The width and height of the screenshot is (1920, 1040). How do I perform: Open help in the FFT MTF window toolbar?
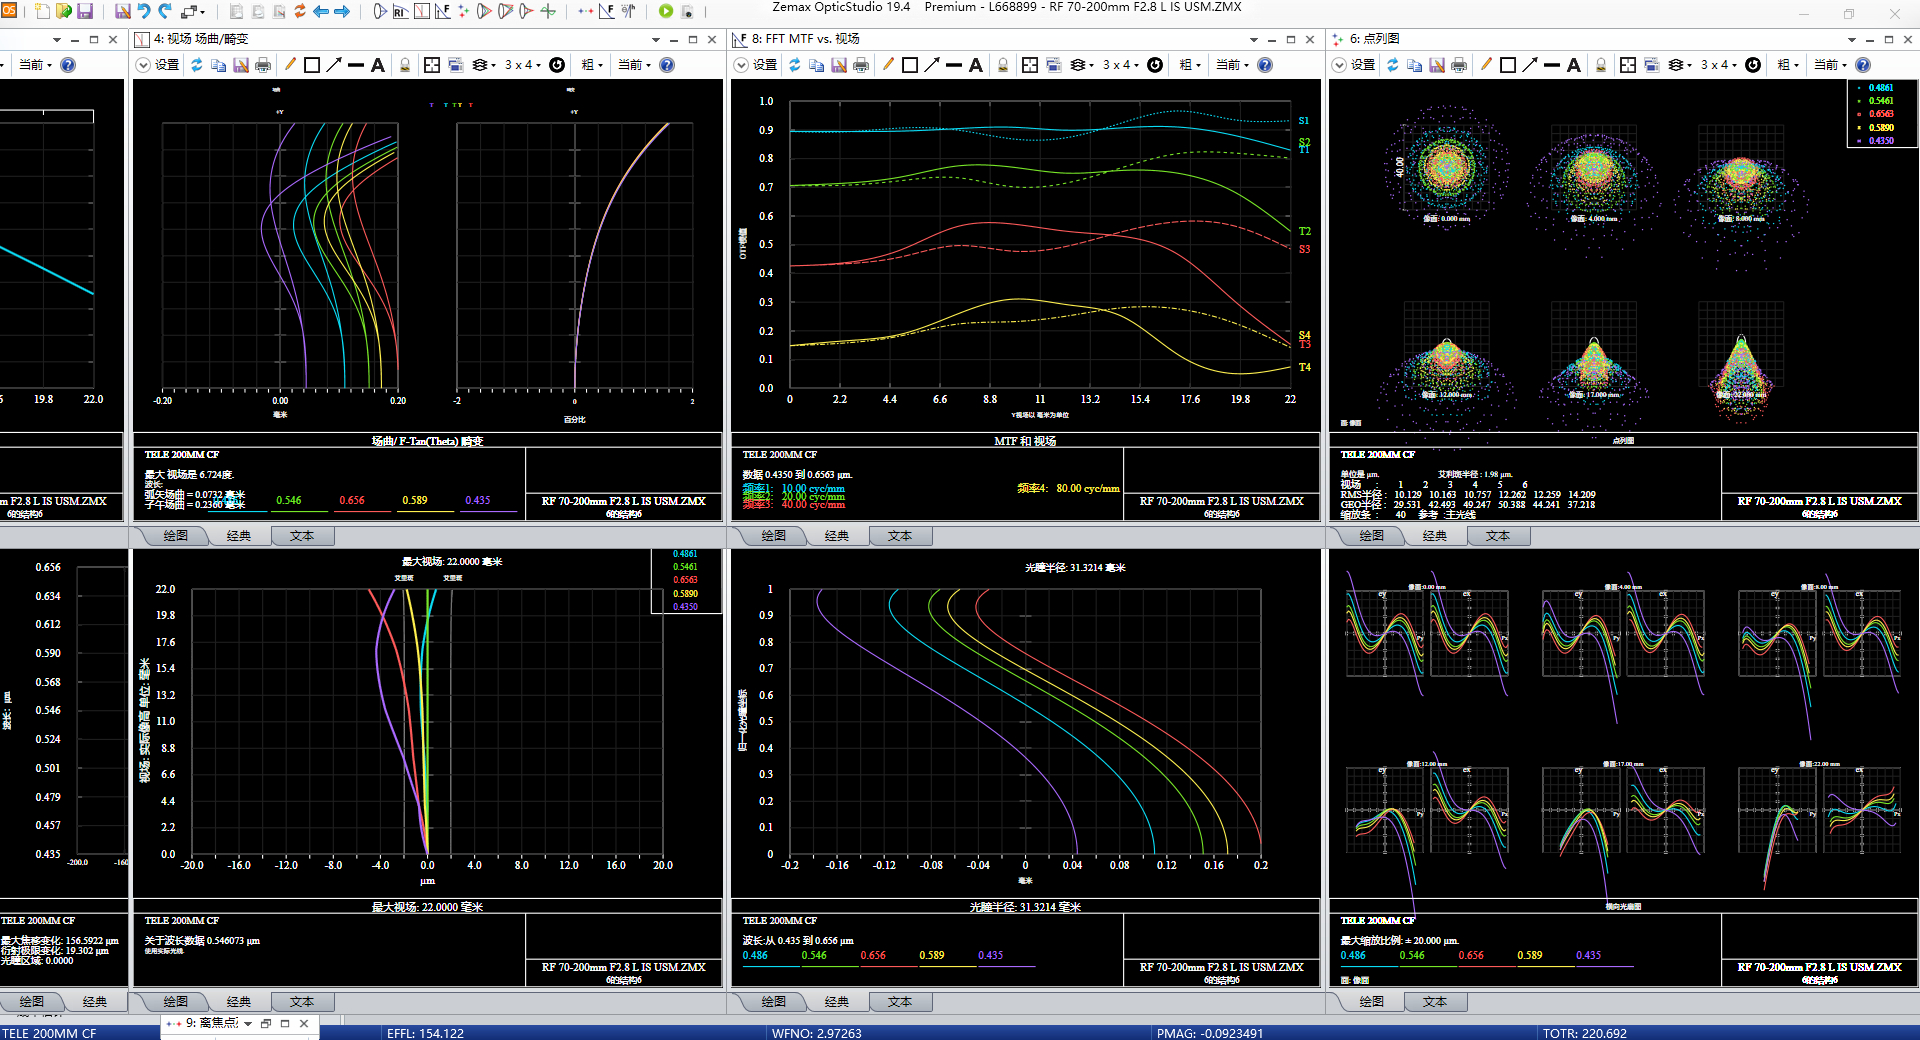(x=1265, y=65)
